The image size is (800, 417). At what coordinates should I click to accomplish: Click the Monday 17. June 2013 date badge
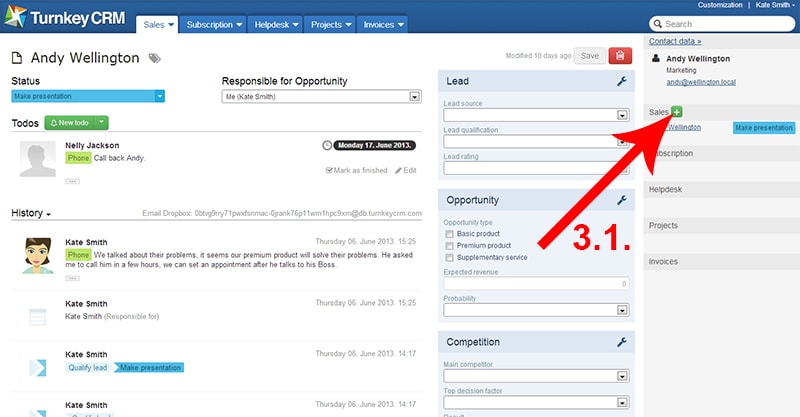pos(374,145)
